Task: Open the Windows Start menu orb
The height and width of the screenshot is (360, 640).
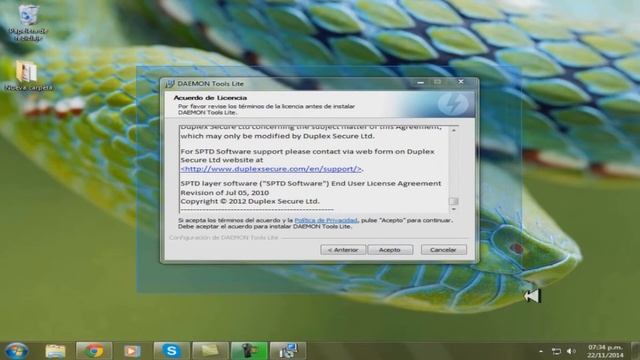Action: point(16,351)
